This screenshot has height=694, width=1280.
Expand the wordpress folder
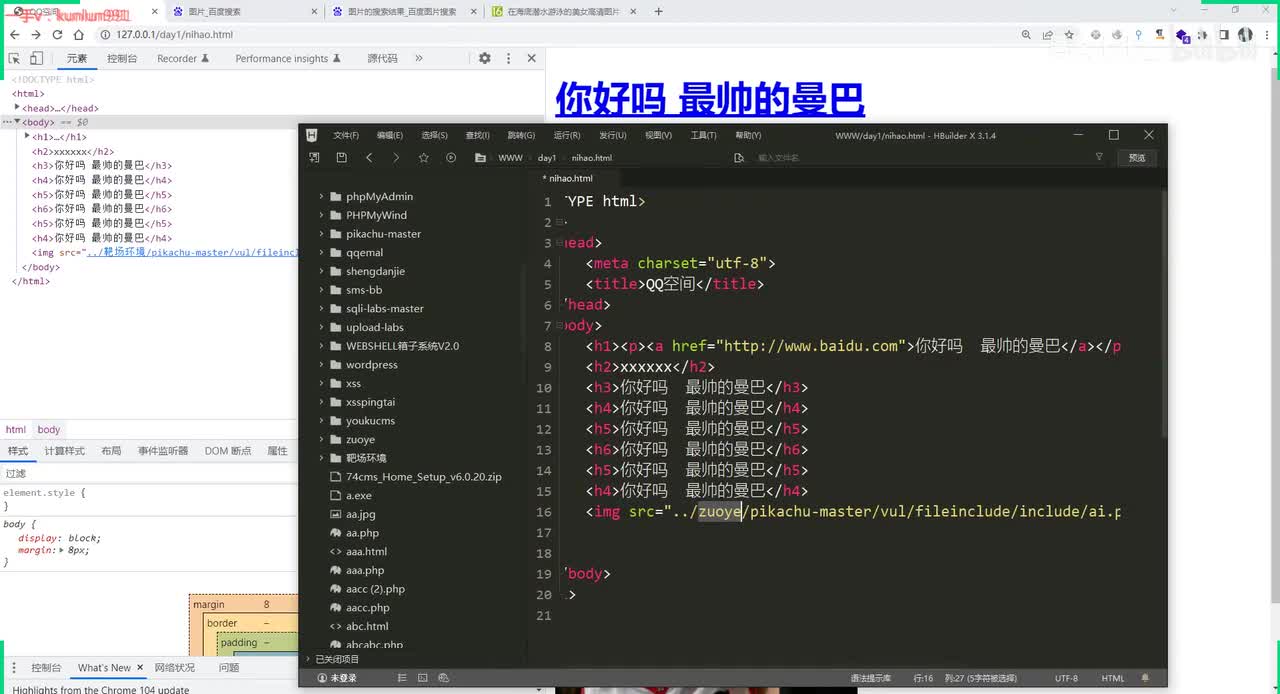pyautogui.click(x=321, y=365)
